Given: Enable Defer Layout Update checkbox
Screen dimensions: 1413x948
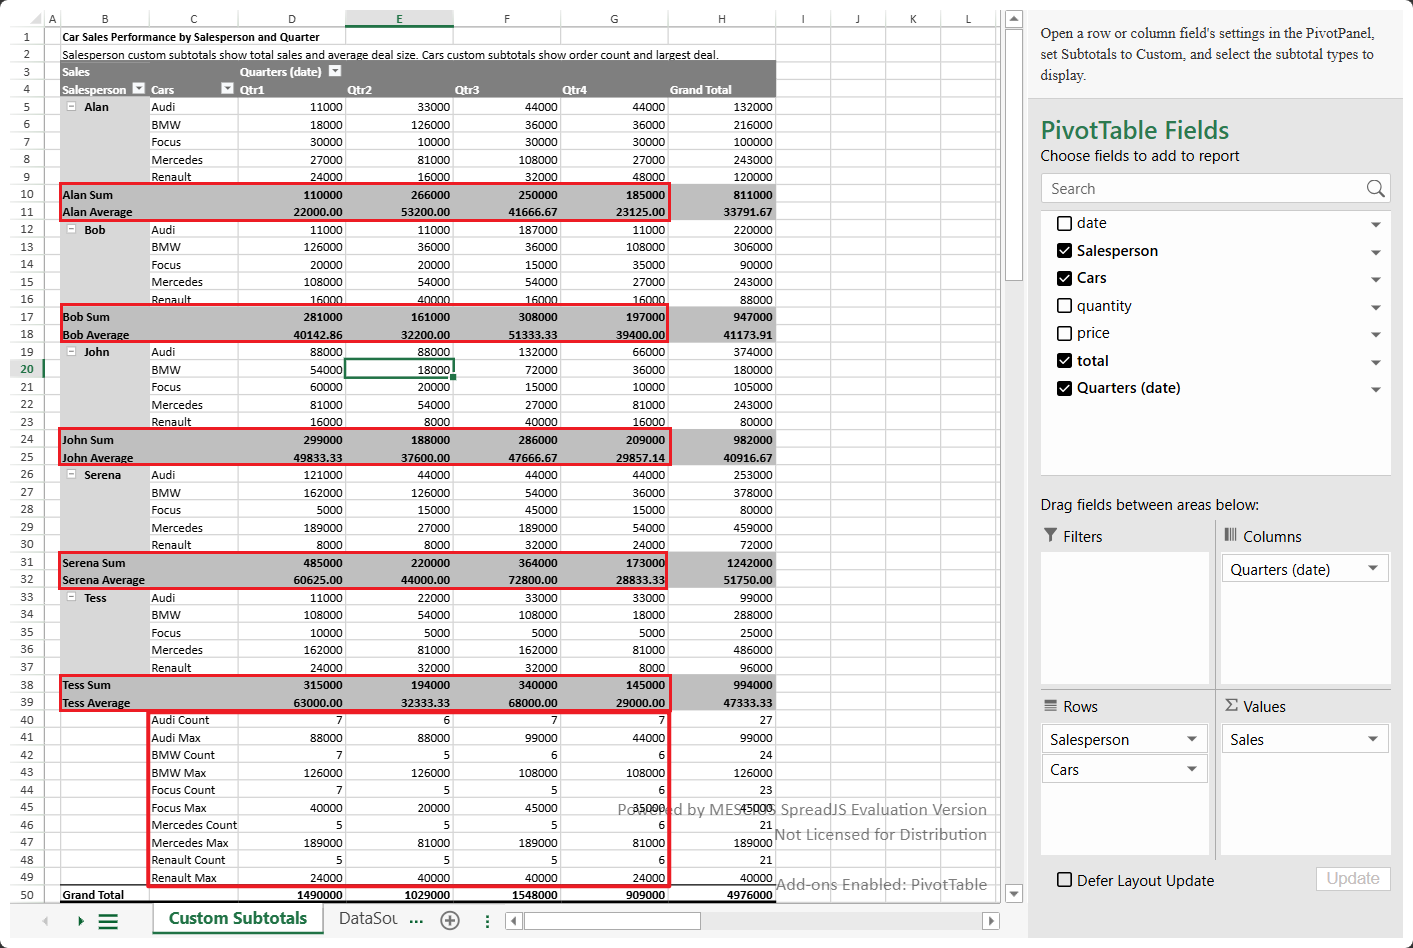Looking at the screenshot, I should [x=1064, y=880].
